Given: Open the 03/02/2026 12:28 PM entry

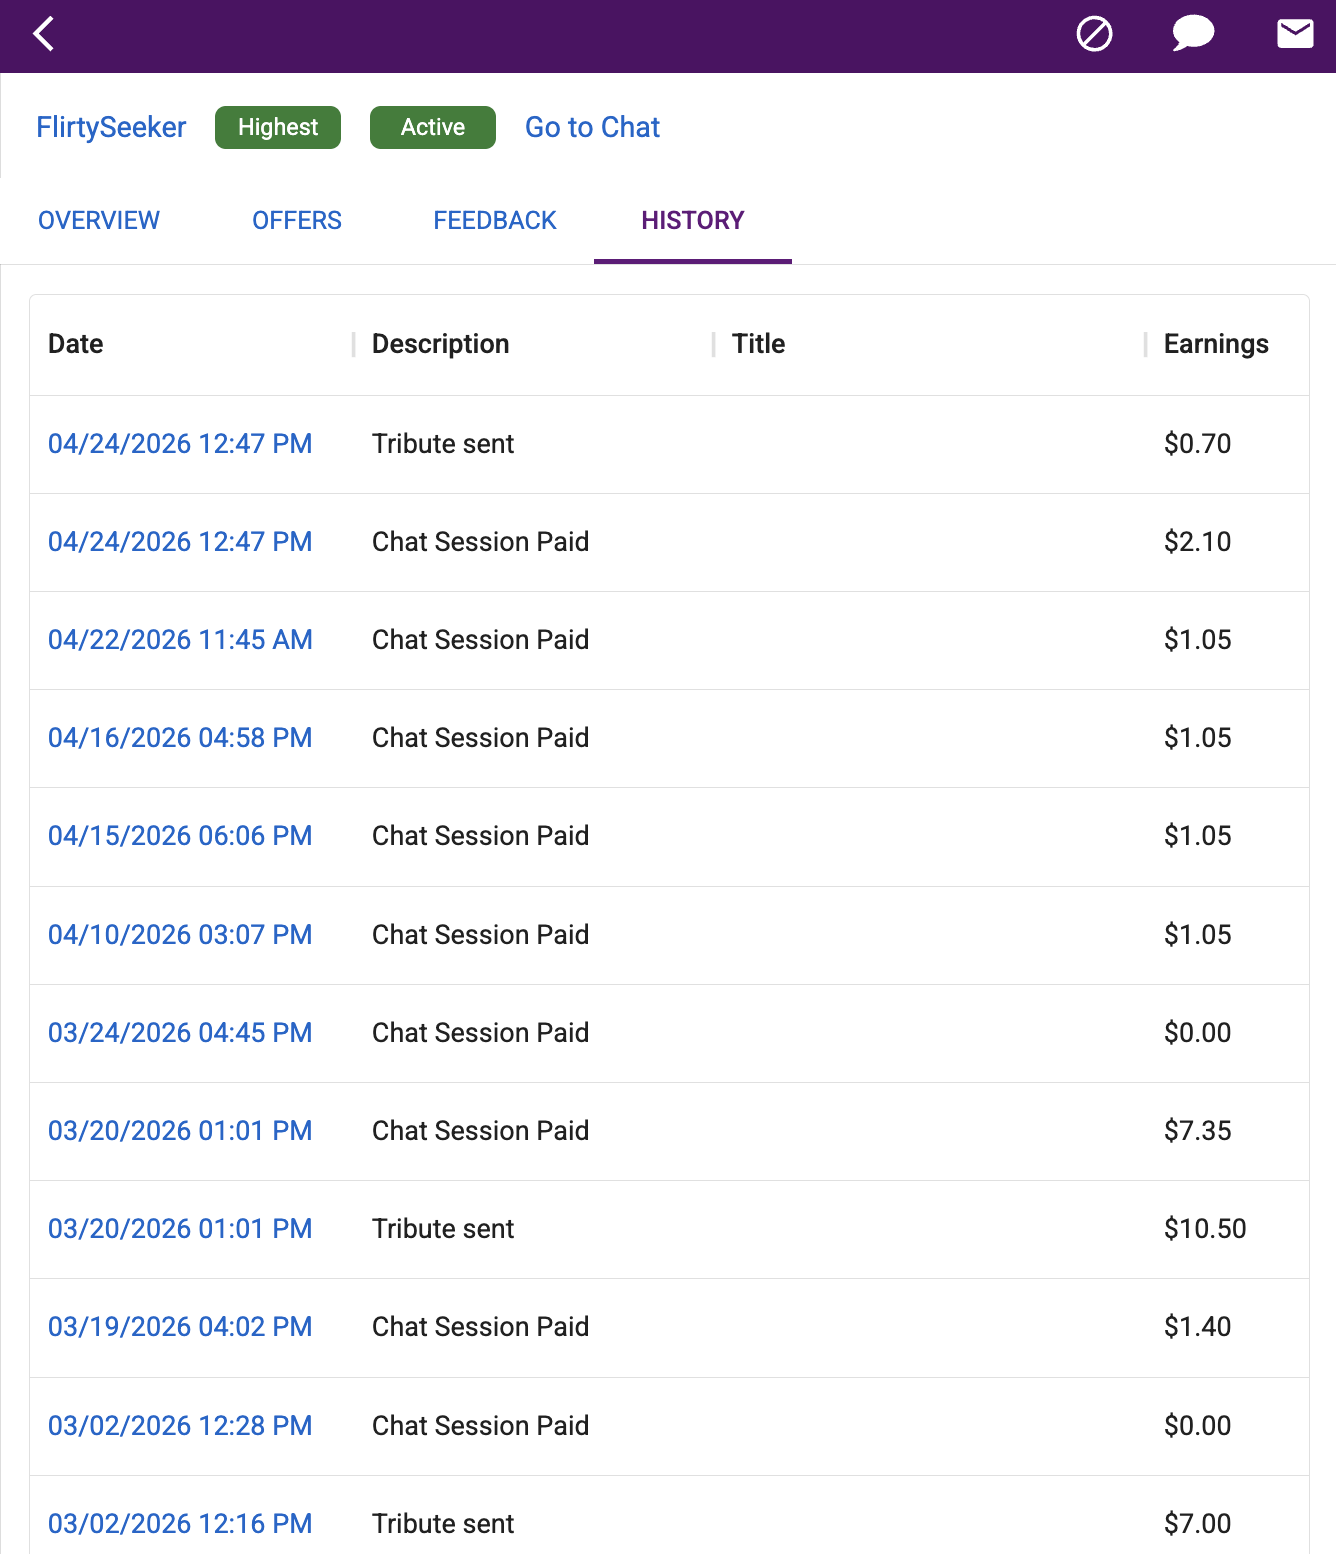Looking at the screenshot, I should point(180,1425).
